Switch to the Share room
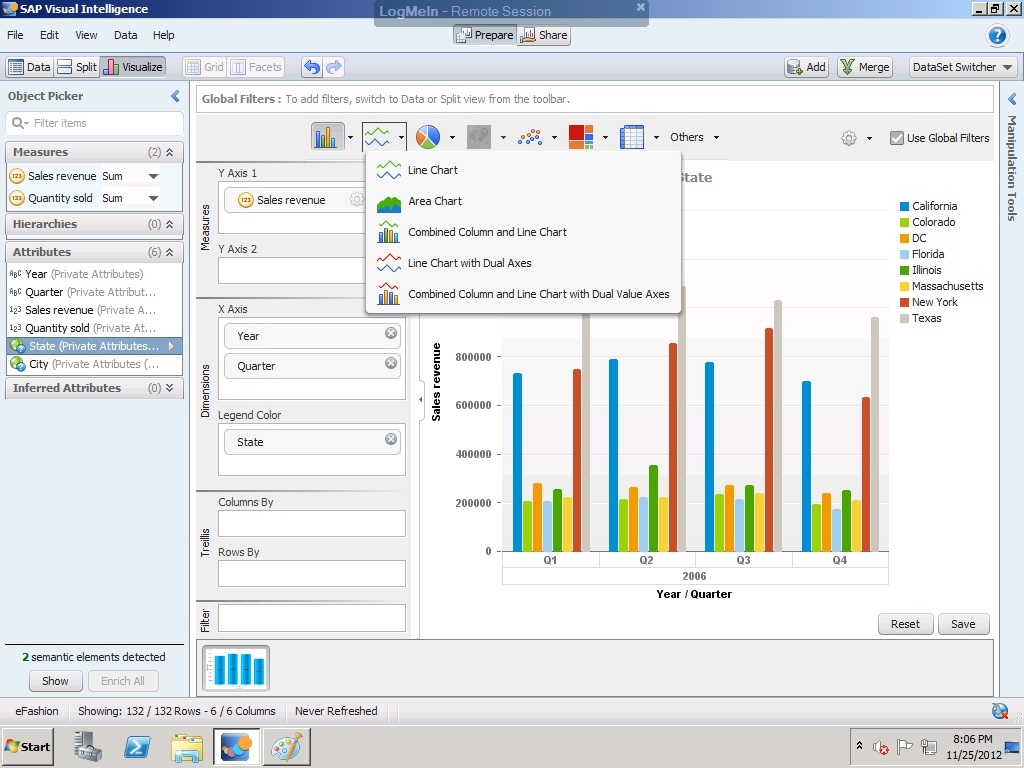1024x768 pixels. (x=544, y=35)
